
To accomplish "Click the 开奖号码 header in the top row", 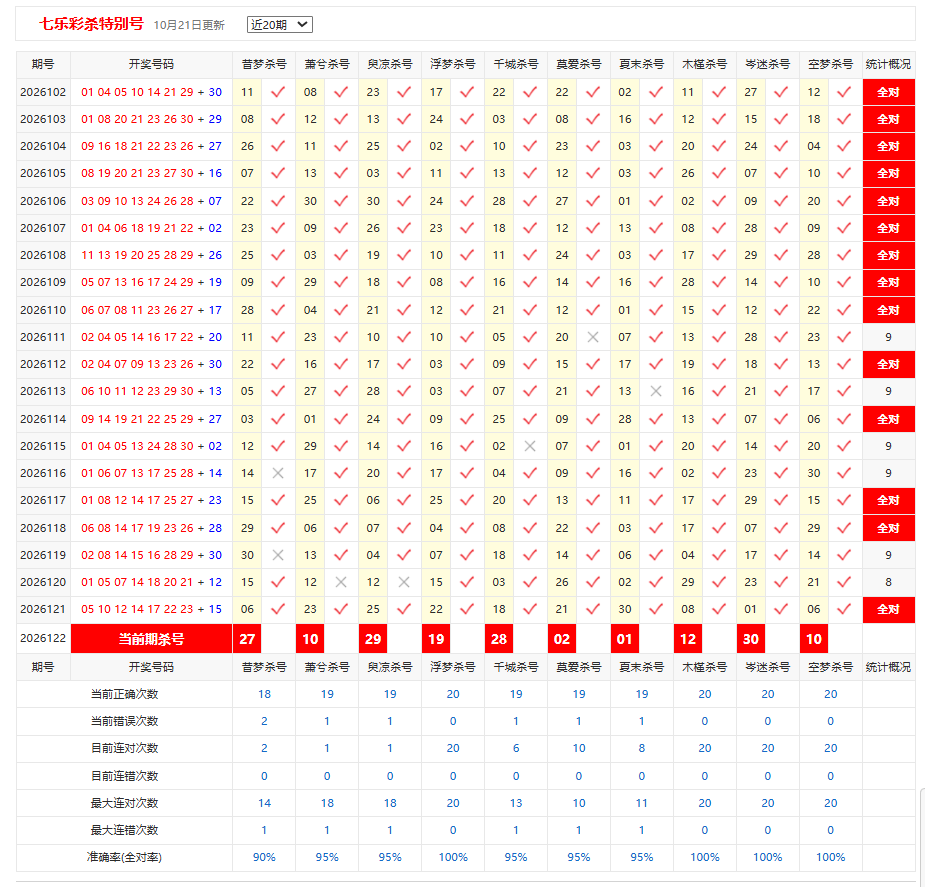I will pyautogui.click(x=152, y=64).
